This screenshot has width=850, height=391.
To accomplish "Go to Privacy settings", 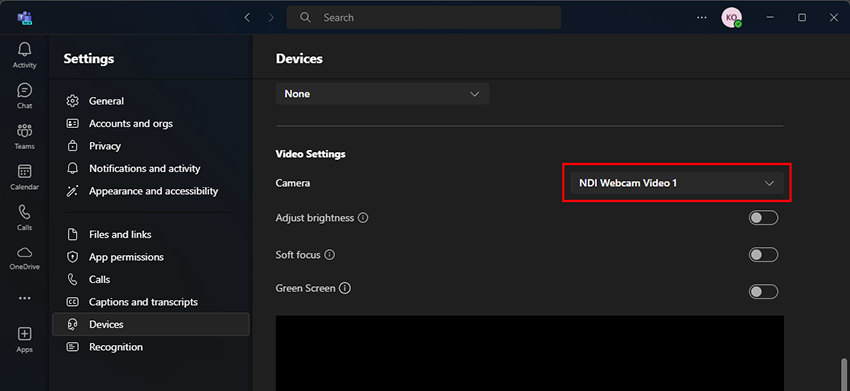I will (x=151, y=146).
